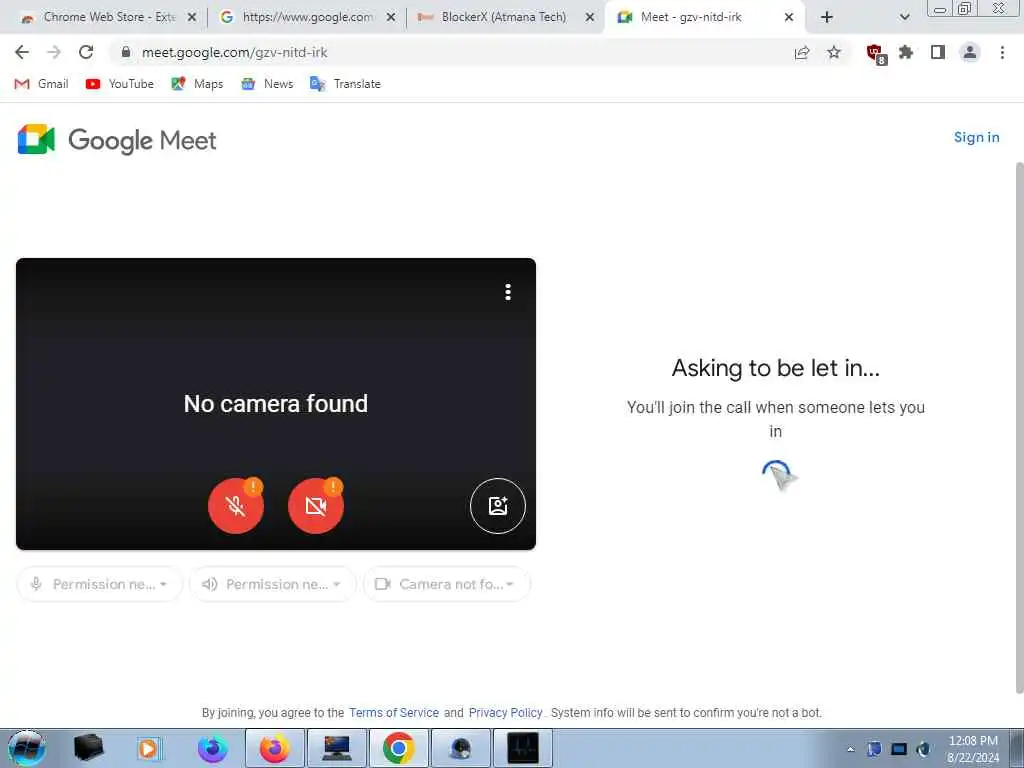Viewport: 1024px width, 768px height.
Task: Close the Chrome Web Store tab
Action: pos(192,18)
